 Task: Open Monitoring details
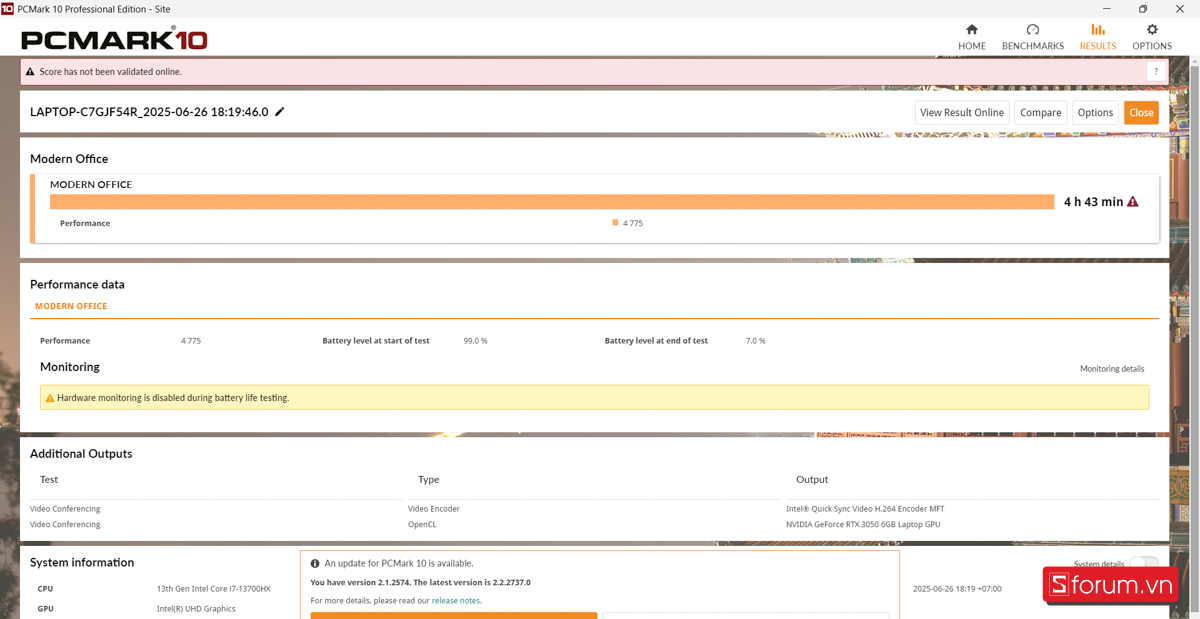[1112, 369]
